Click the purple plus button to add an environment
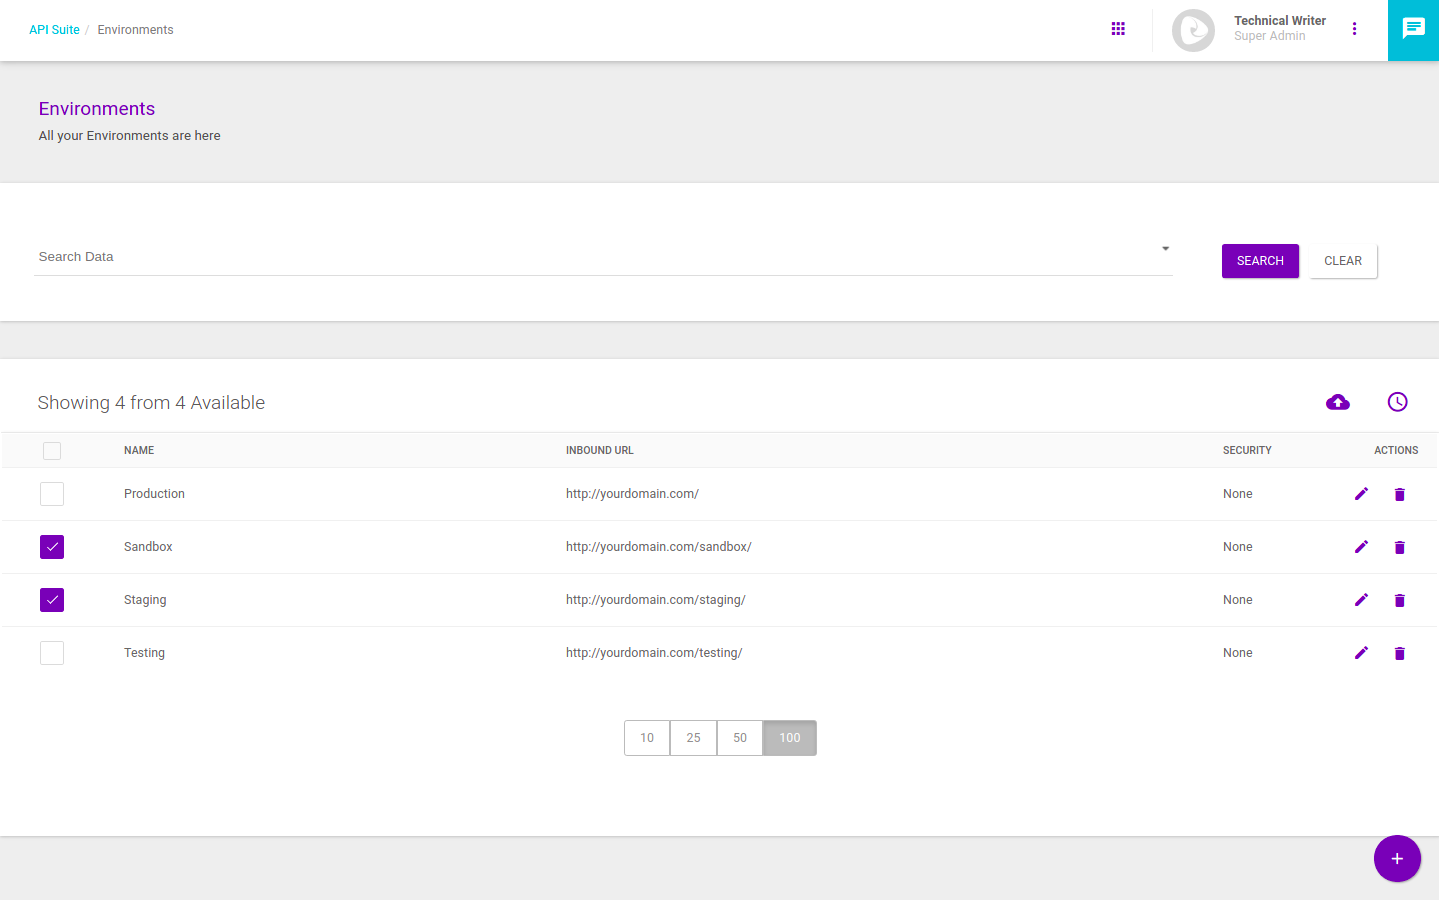Screen dimensions: 1439x900 (x=1397, y=858)
